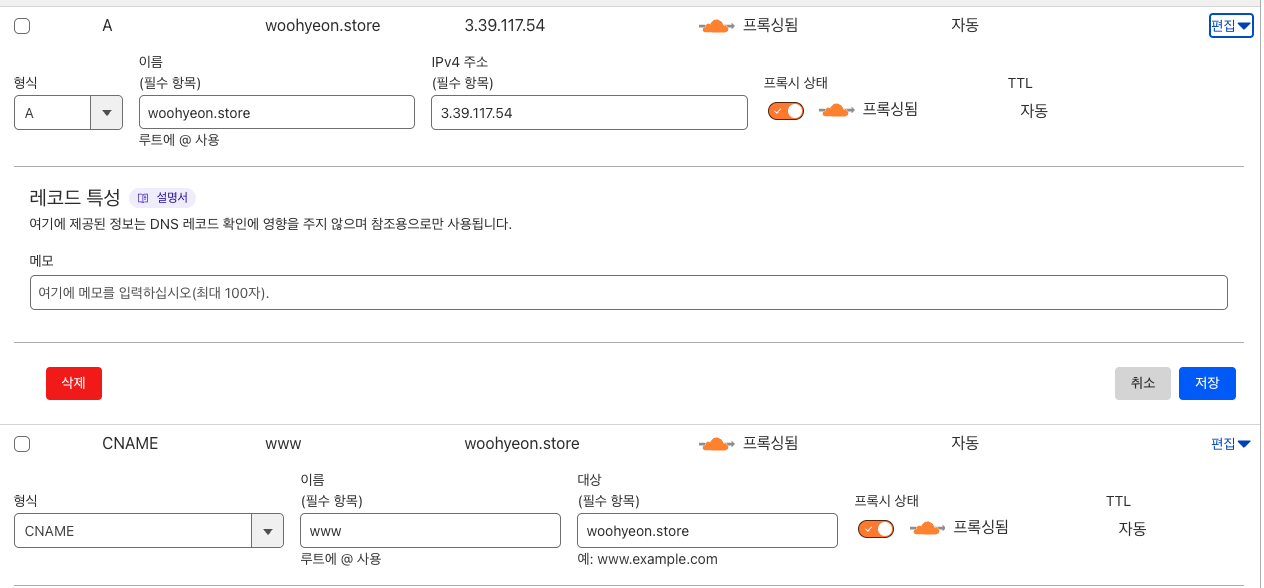Click the IPv4 address field 3.39.117.54
The image size is (1264, 588).
pyautogui.click(x=590, y=113)
